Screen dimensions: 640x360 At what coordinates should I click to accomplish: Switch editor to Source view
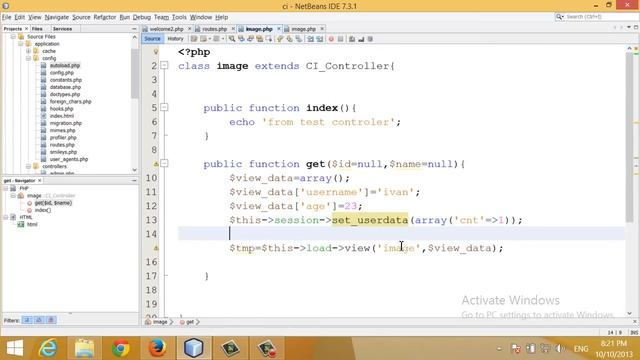pos(152,39)
